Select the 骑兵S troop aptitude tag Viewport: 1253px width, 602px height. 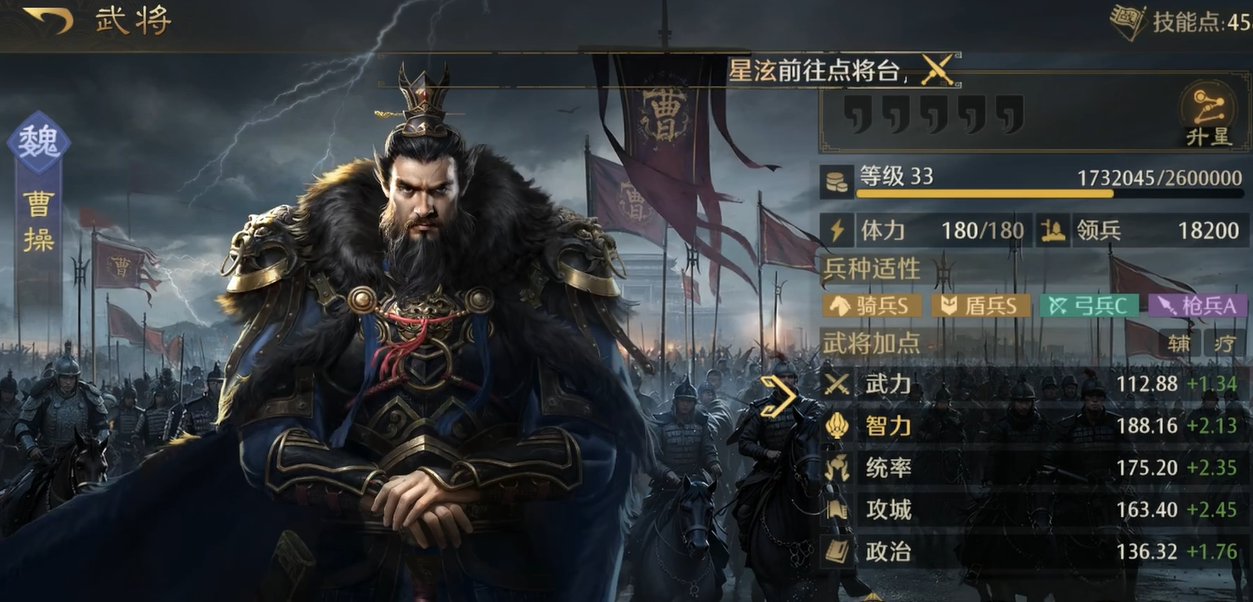(871, 305)
